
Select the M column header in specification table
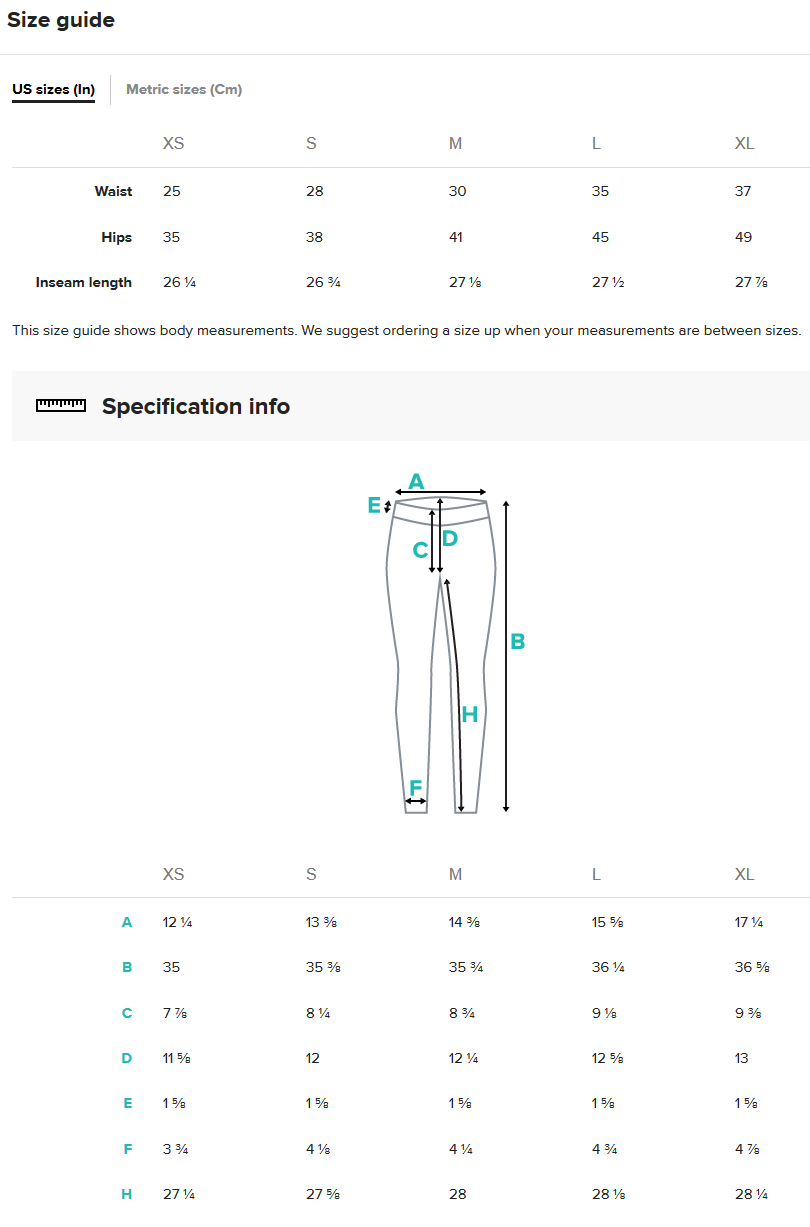[456, 874]
